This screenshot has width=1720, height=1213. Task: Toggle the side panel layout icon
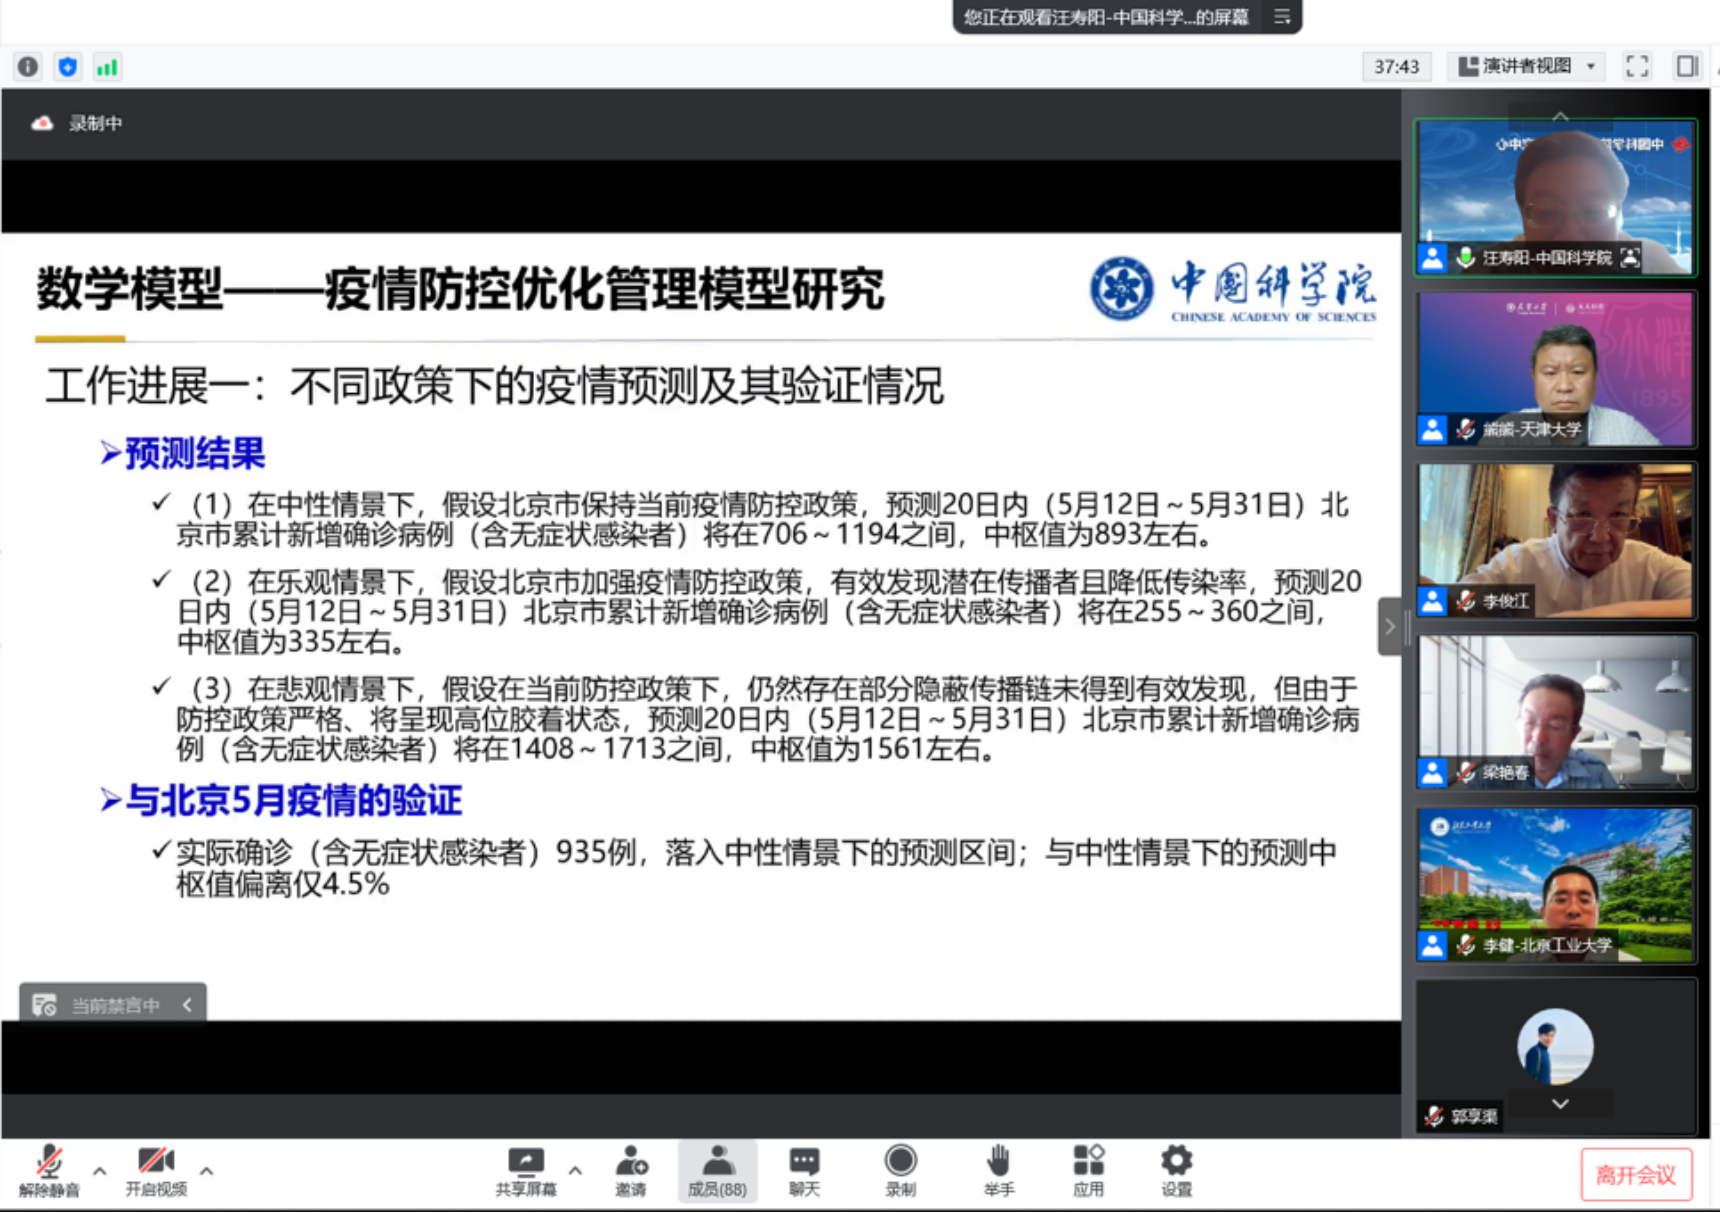click(x=1687, y=67)
